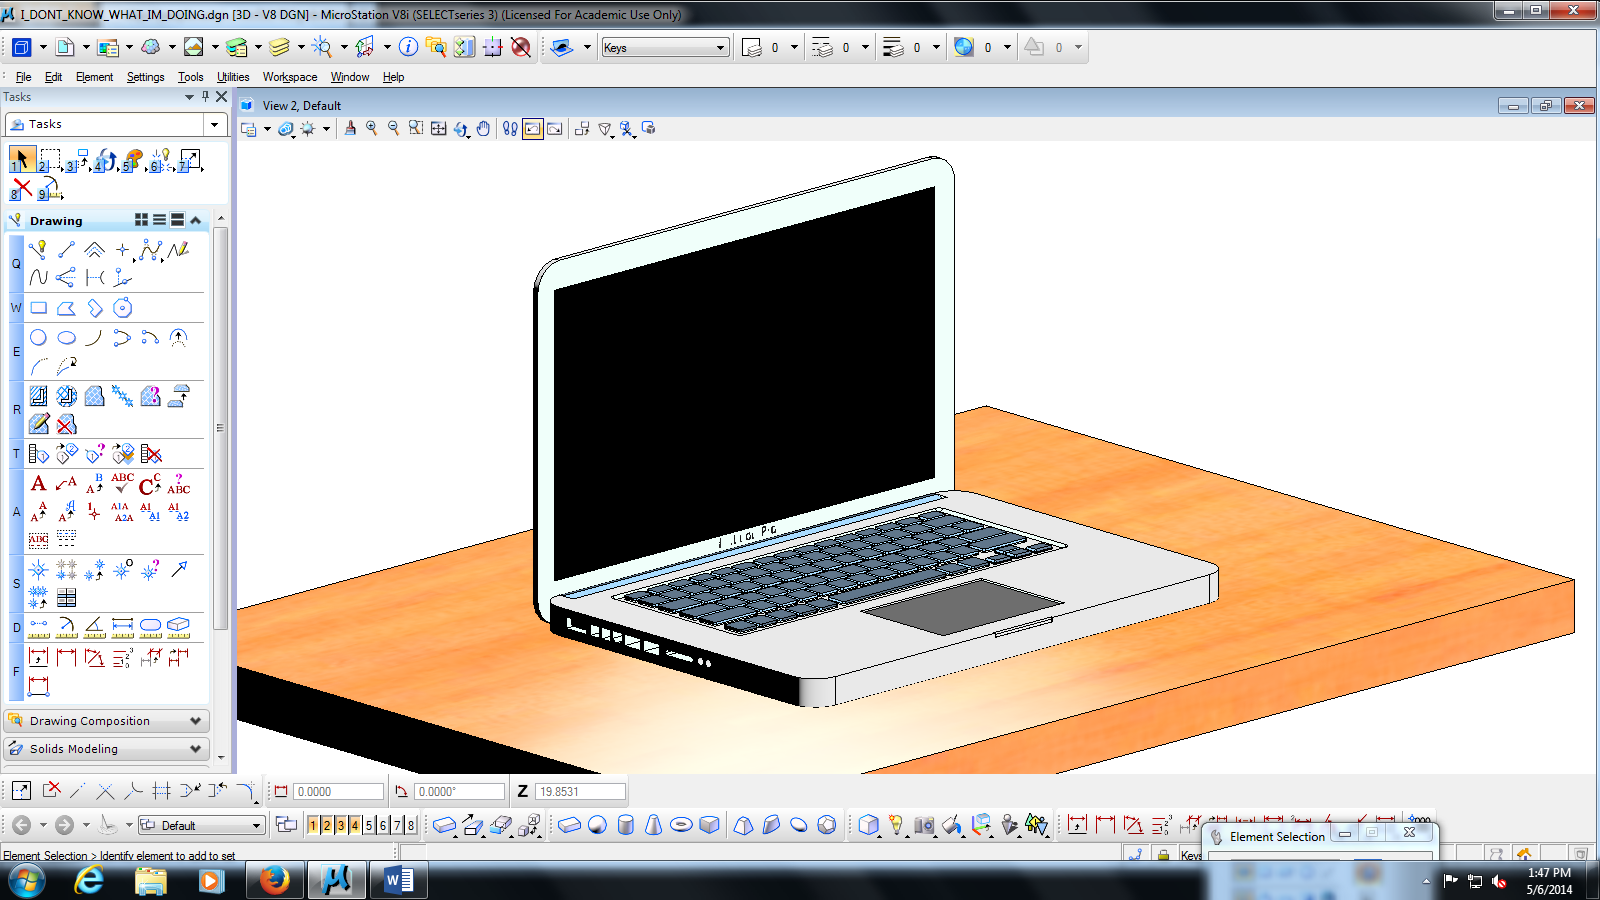Open the Element menu
Screen dimensions: 1600x900
[x=94, y=77]
